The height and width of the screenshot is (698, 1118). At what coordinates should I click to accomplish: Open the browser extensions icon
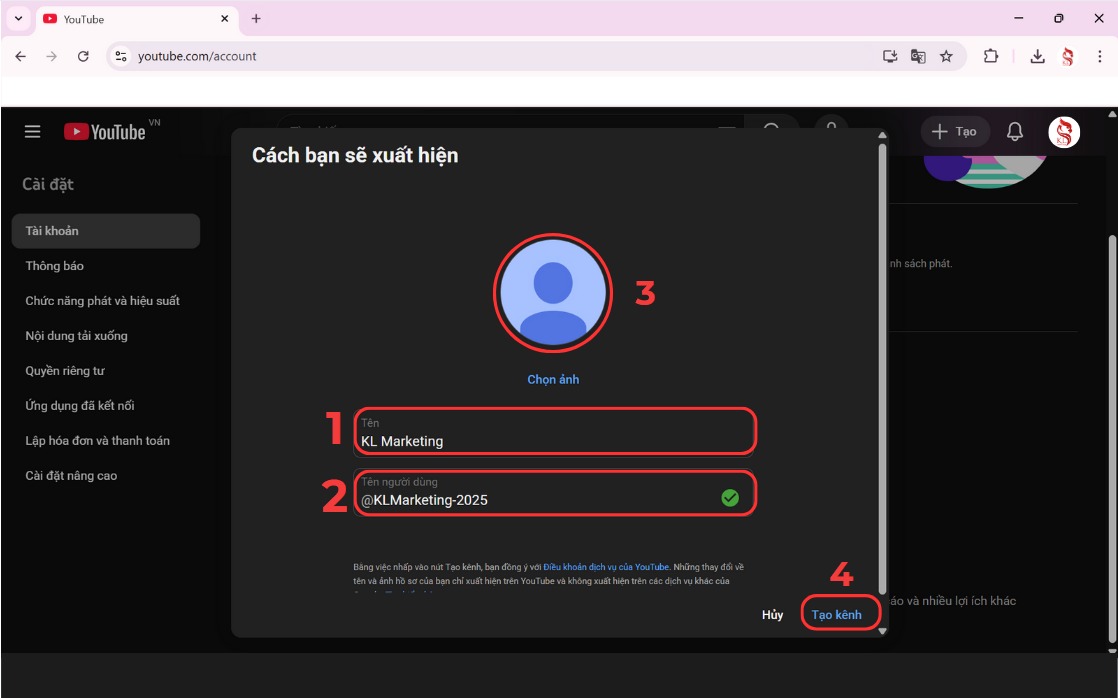point(990,56)
